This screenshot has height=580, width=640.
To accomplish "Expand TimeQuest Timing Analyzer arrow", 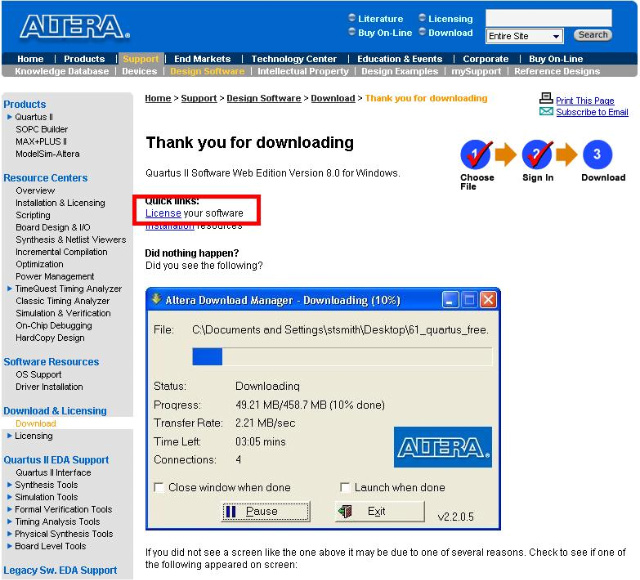I will (9, 289).
